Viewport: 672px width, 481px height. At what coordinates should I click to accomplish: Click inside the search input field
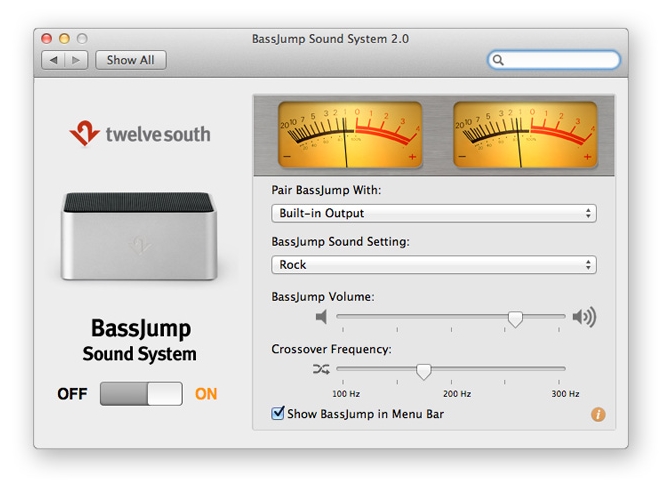pos(560,60)
